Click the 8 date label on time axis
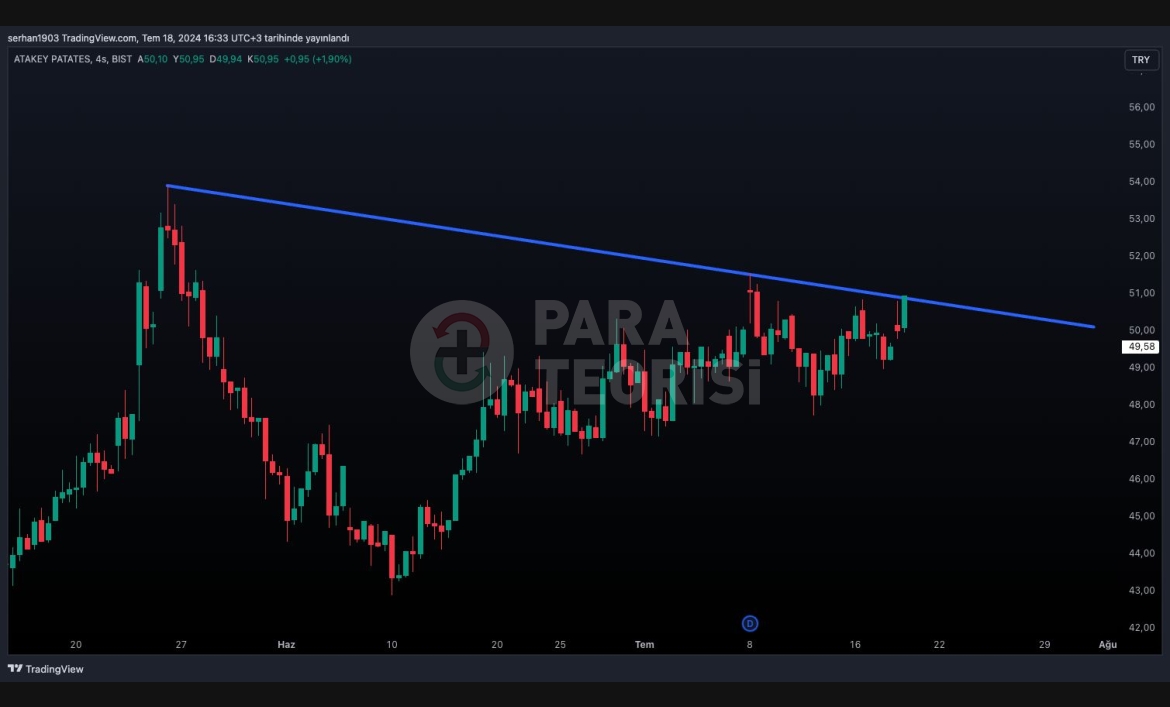The width and height of the screenshot is (1170, 707). (750, 644)
